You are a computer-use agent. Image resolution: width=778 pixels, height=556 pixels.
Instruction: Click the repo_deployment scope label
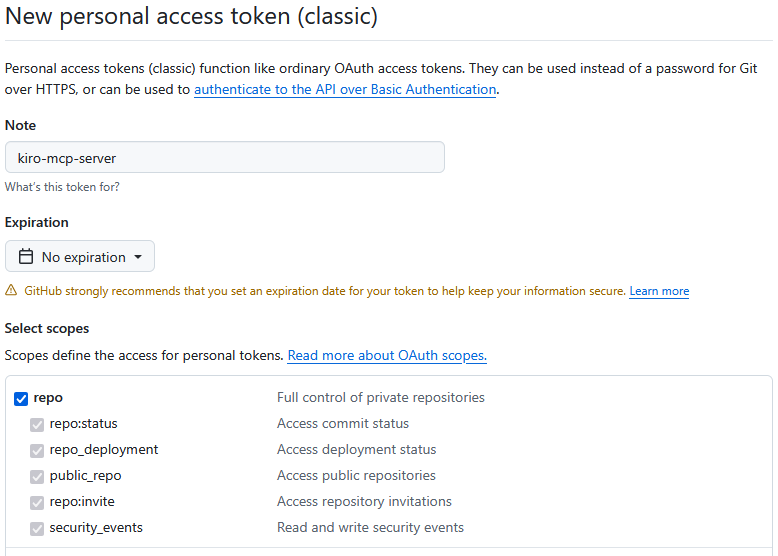tap(104, 450)
